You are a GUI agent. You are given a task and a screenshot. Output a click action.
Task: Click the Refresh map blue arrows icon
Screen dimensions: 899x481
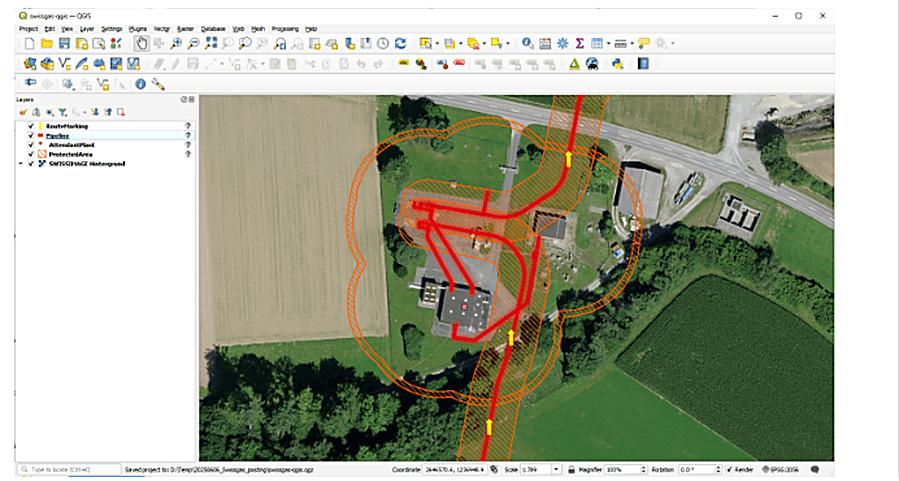point(400,44)
